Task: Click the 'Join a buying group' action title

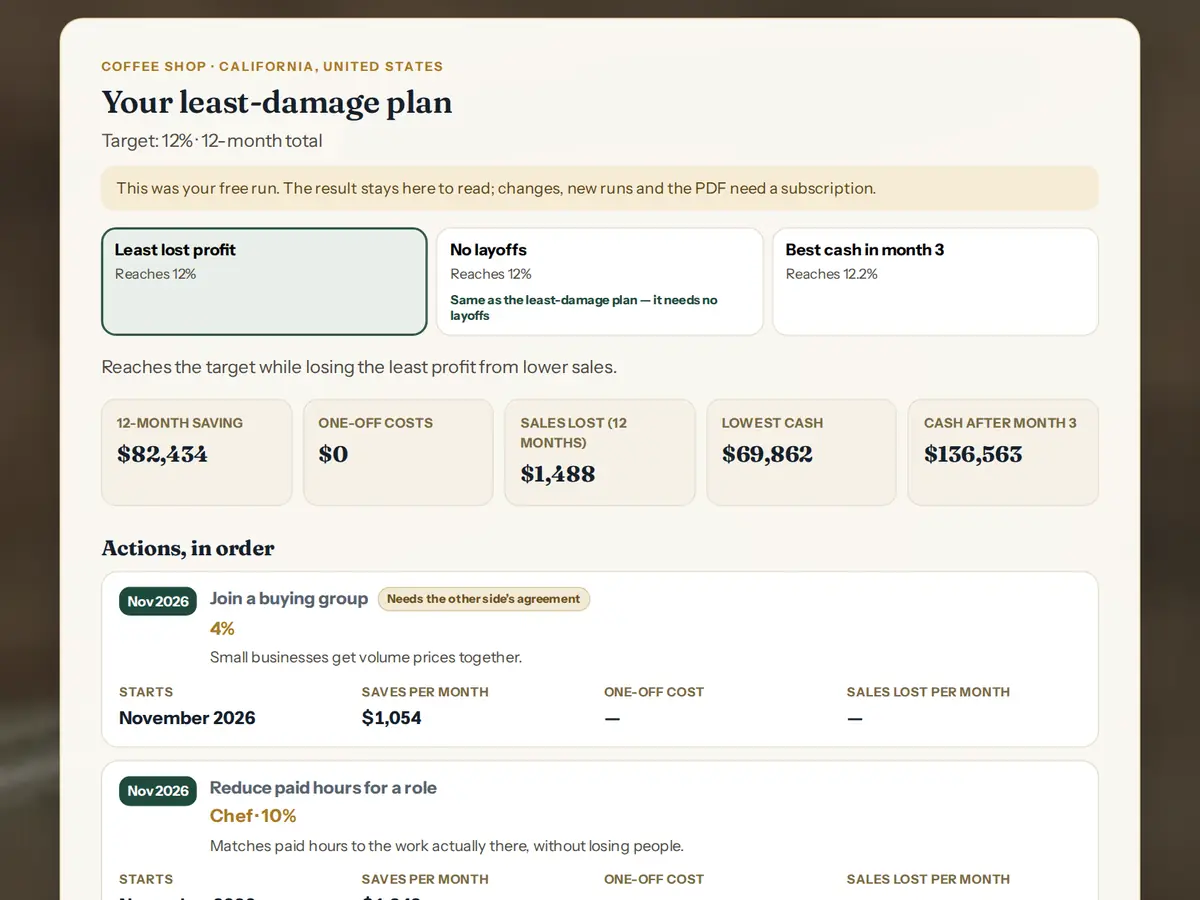Action: [x=289, y=598]
